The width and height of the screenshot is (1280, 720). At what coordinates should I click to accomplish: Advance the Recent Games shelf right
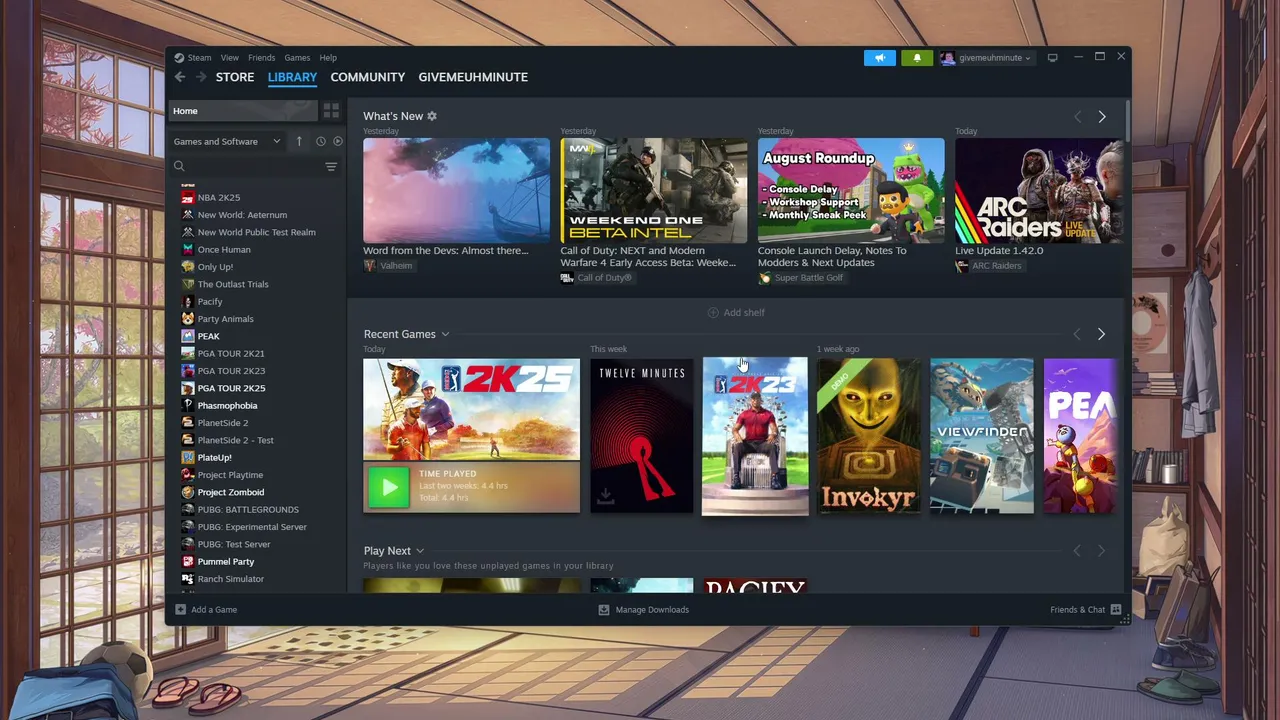click(1102, 334)
